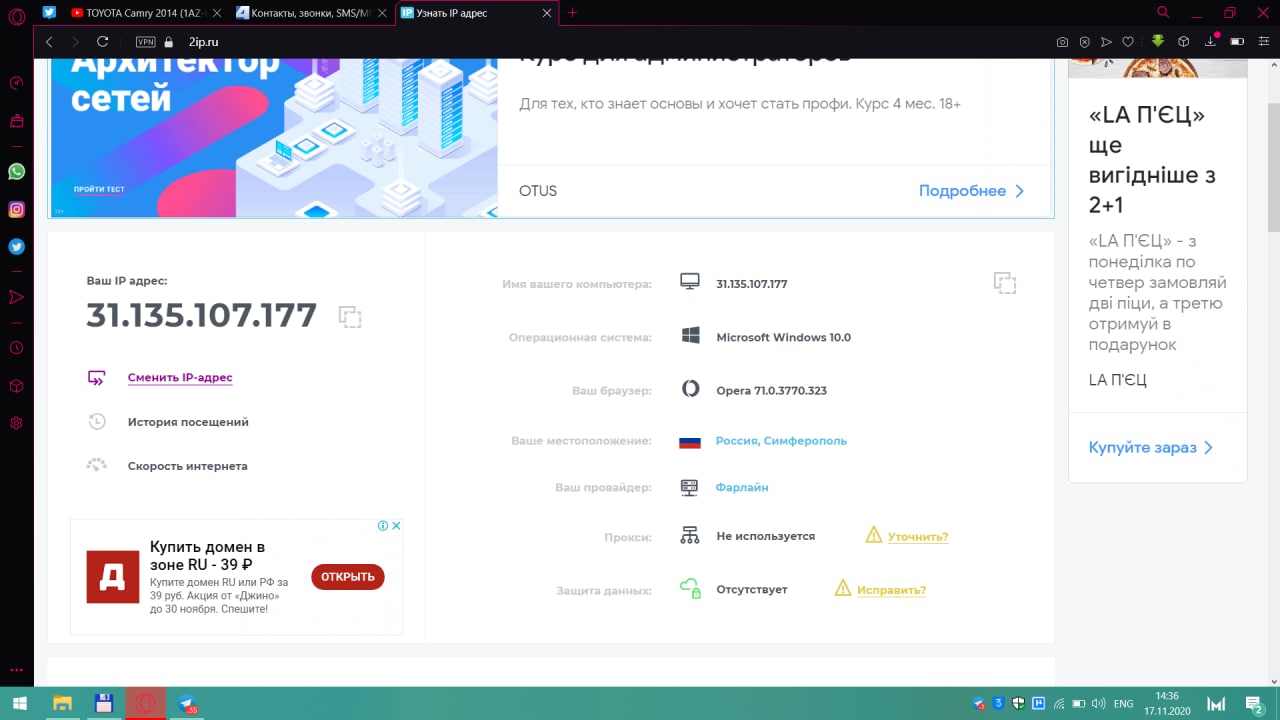
Task: Click the Фарлайн provider link
Action: point(742,488)
